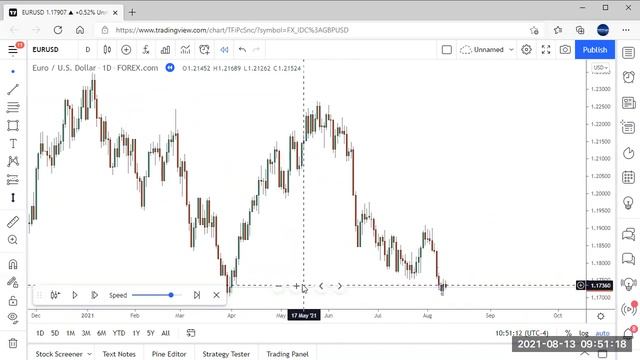This screenshot has height=360, width=640.
Task: Click the zoom in magnifier tool
Action: 13,240
